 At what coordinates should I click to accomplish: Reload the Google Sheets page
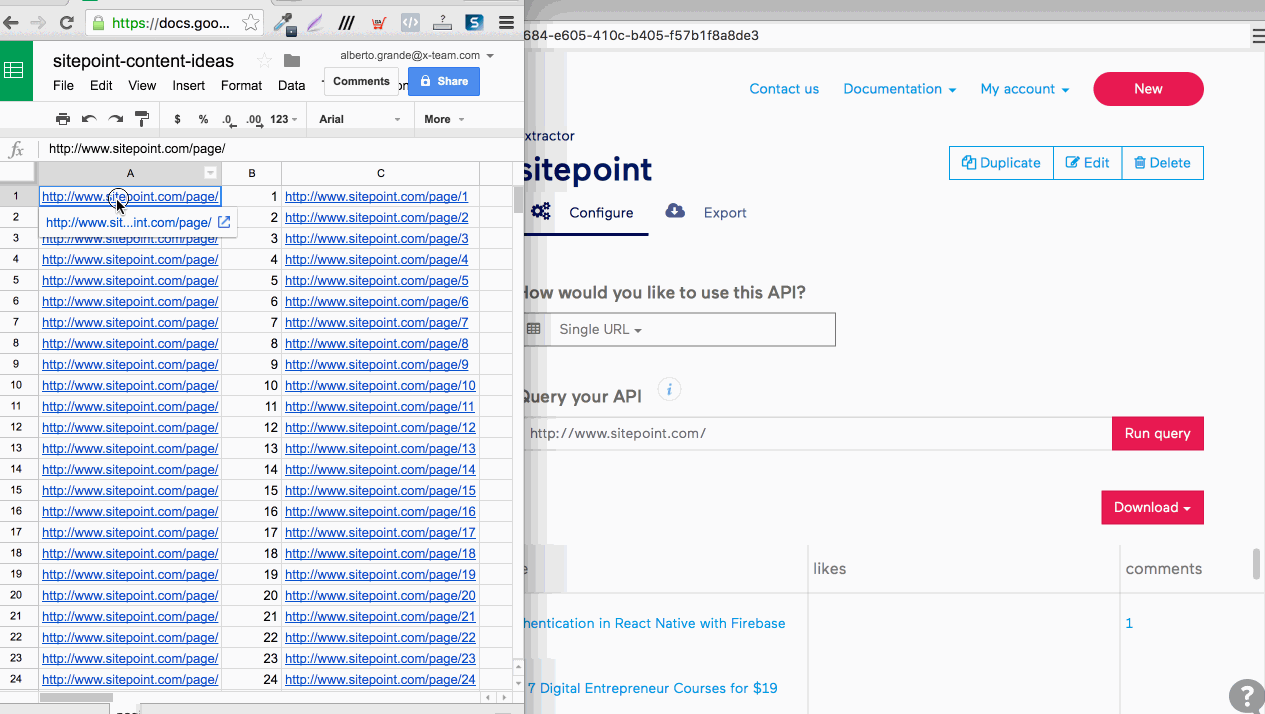pyautogui.click(x=67, y=22)
